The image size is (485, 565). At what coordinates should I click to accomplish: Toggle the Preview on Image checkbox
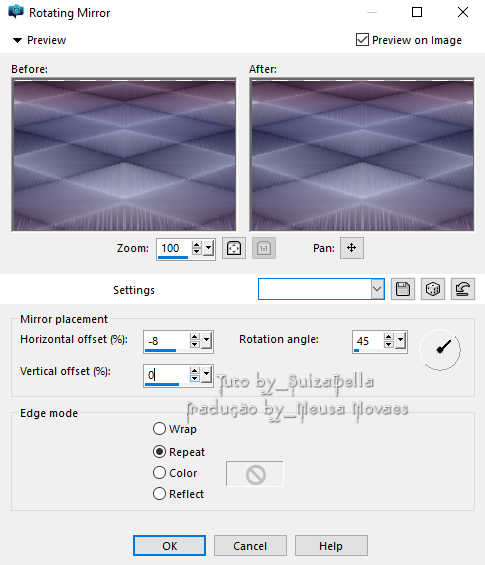click(x=362, y=40)
